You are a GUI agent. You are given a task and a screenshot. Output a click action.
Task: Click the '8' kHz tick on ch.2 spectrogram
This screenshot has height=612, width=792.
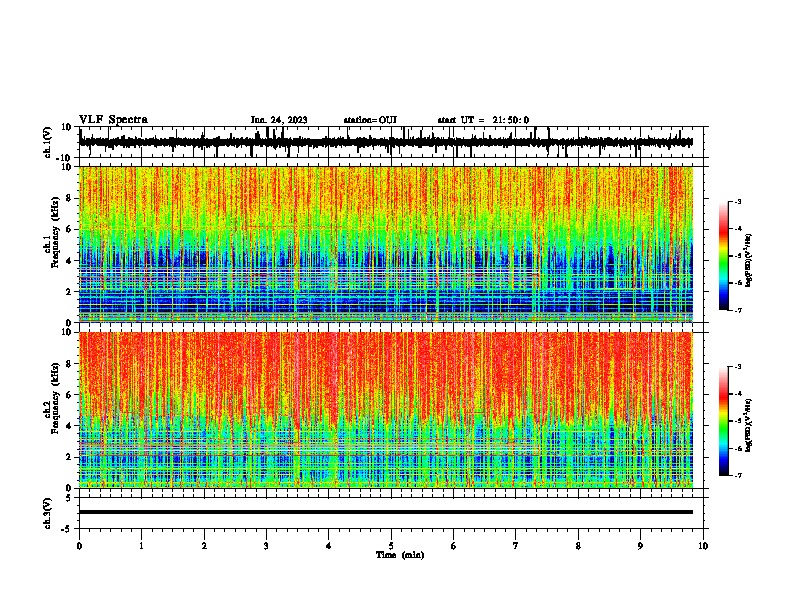point(70,364)
